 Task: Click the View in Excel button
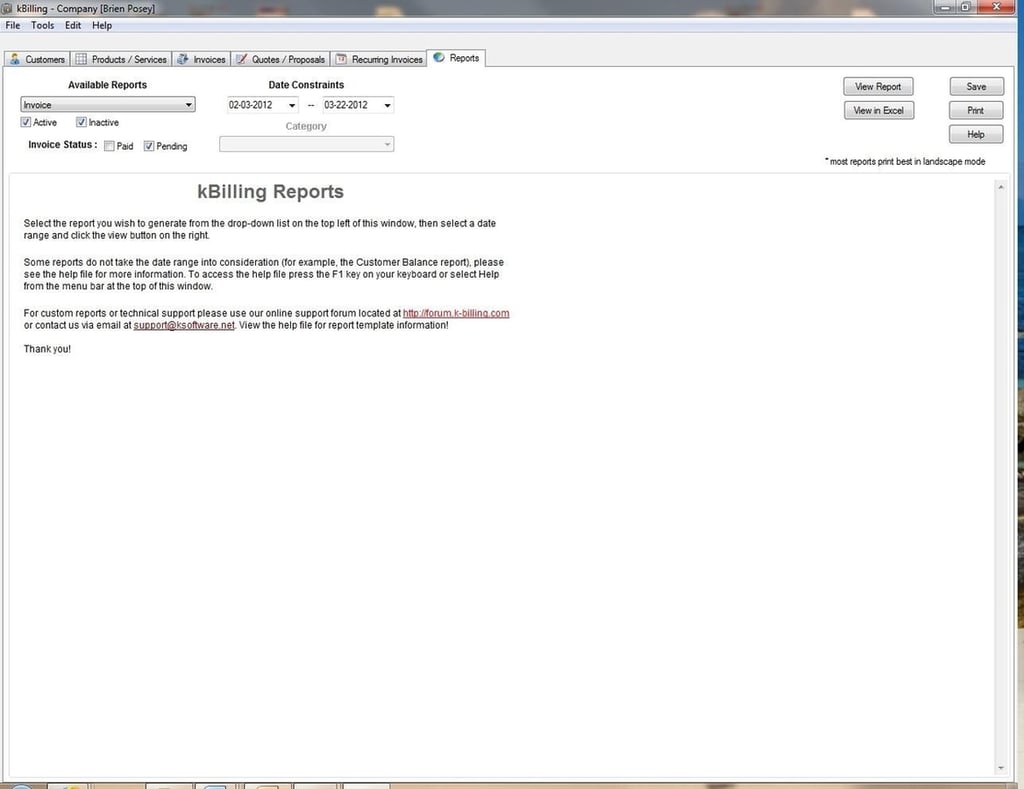point(878,110)
